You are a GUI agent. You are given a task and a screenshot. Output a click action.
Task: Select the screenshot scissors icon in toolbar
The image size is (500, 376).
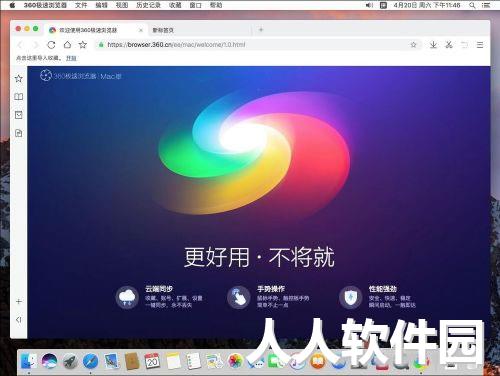(x=449, y=45)
